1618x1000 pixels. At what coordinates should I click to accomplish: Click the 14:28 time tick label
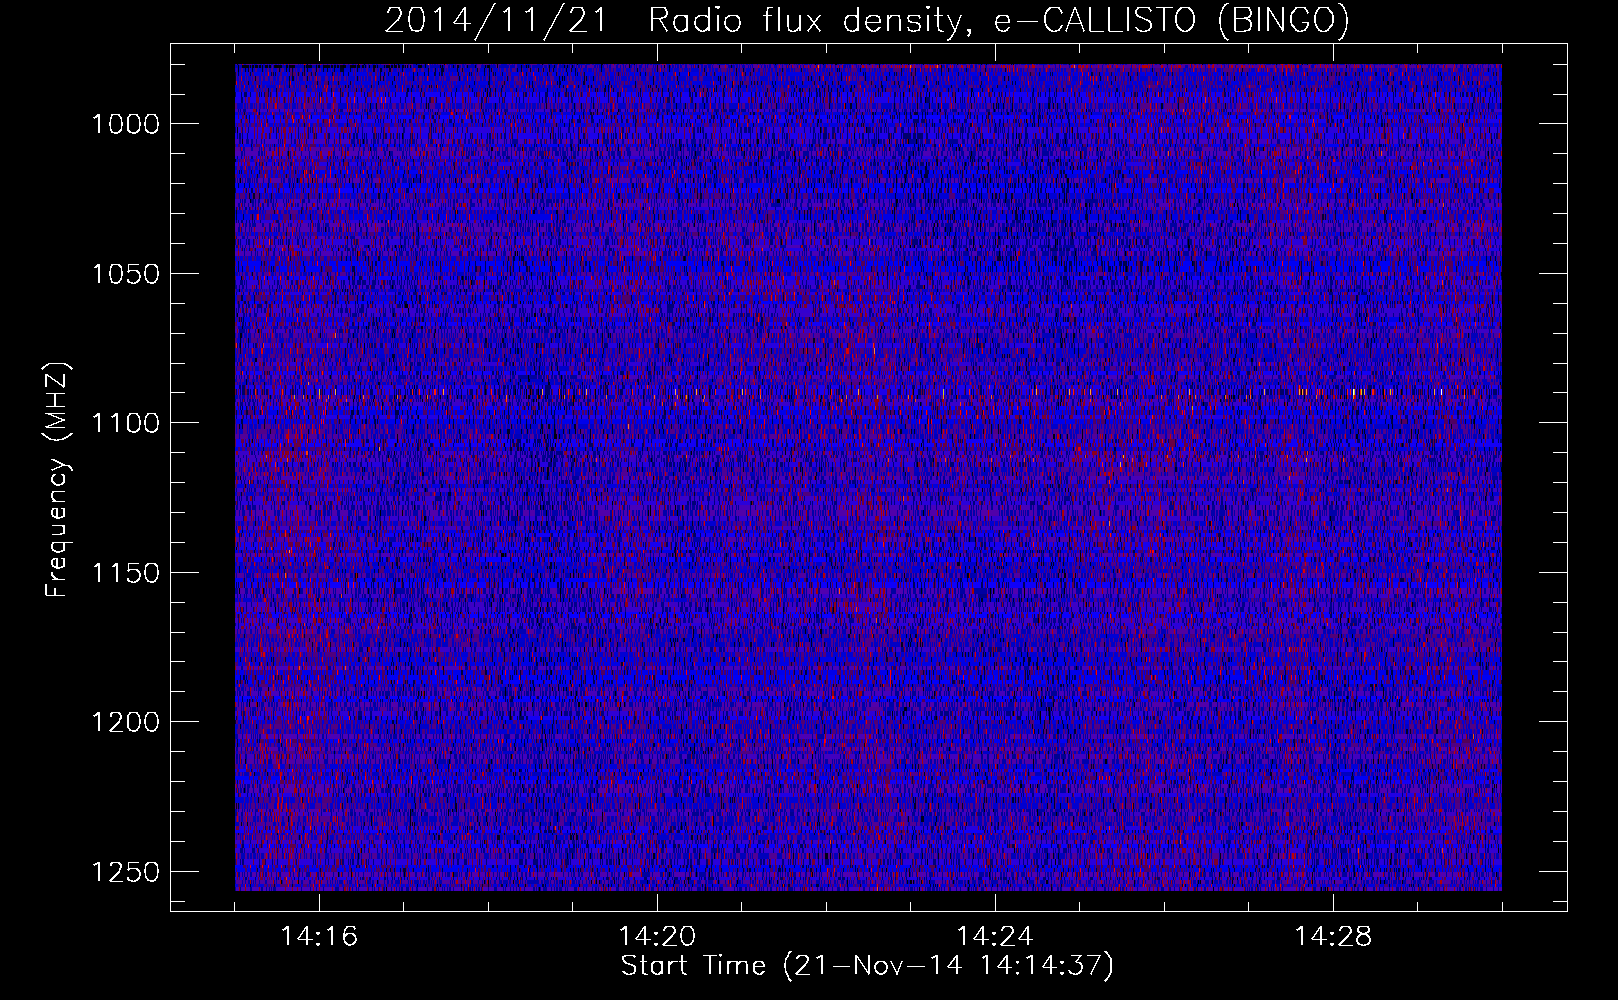coord(1333,937)
